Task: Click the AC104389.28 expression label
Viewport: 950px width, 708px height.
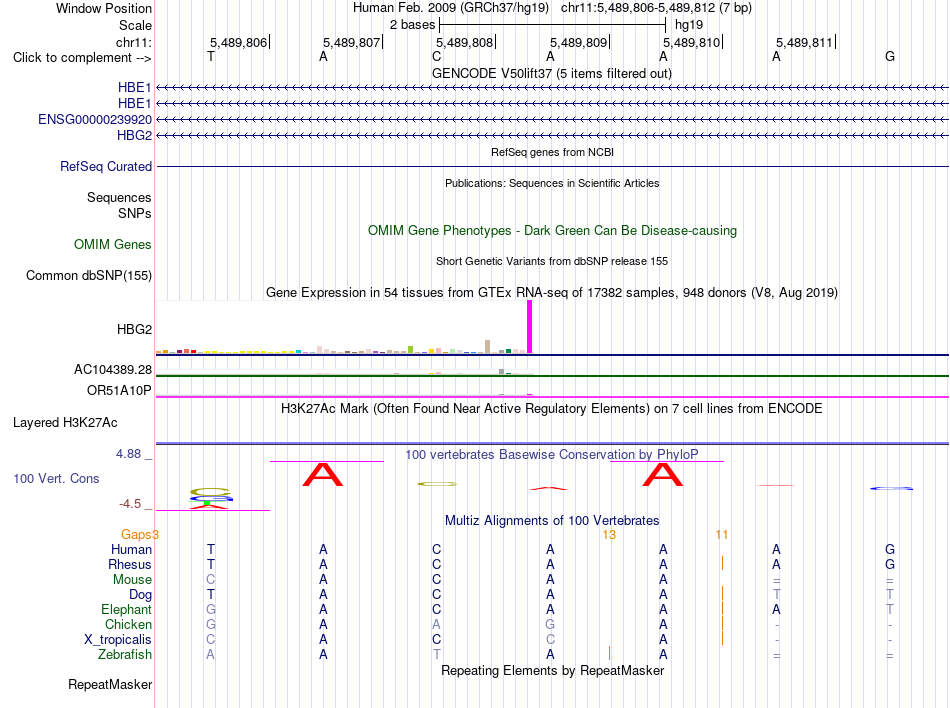Action: [113, 369]
